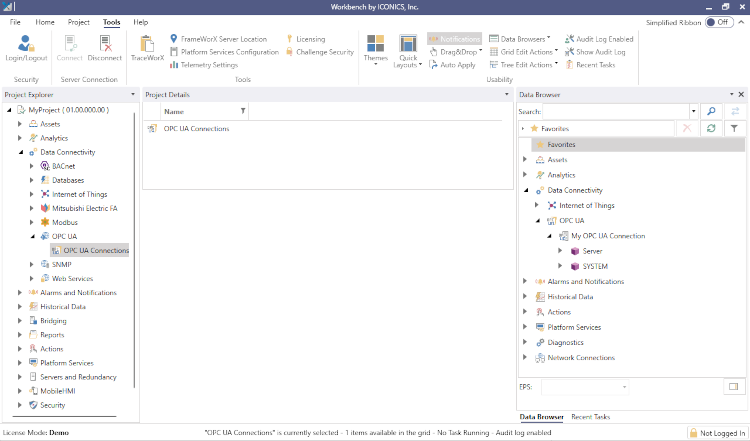Screen dimensions: 750x441
Task: Open Data Browsers dropdown
Action: point(519,39)
